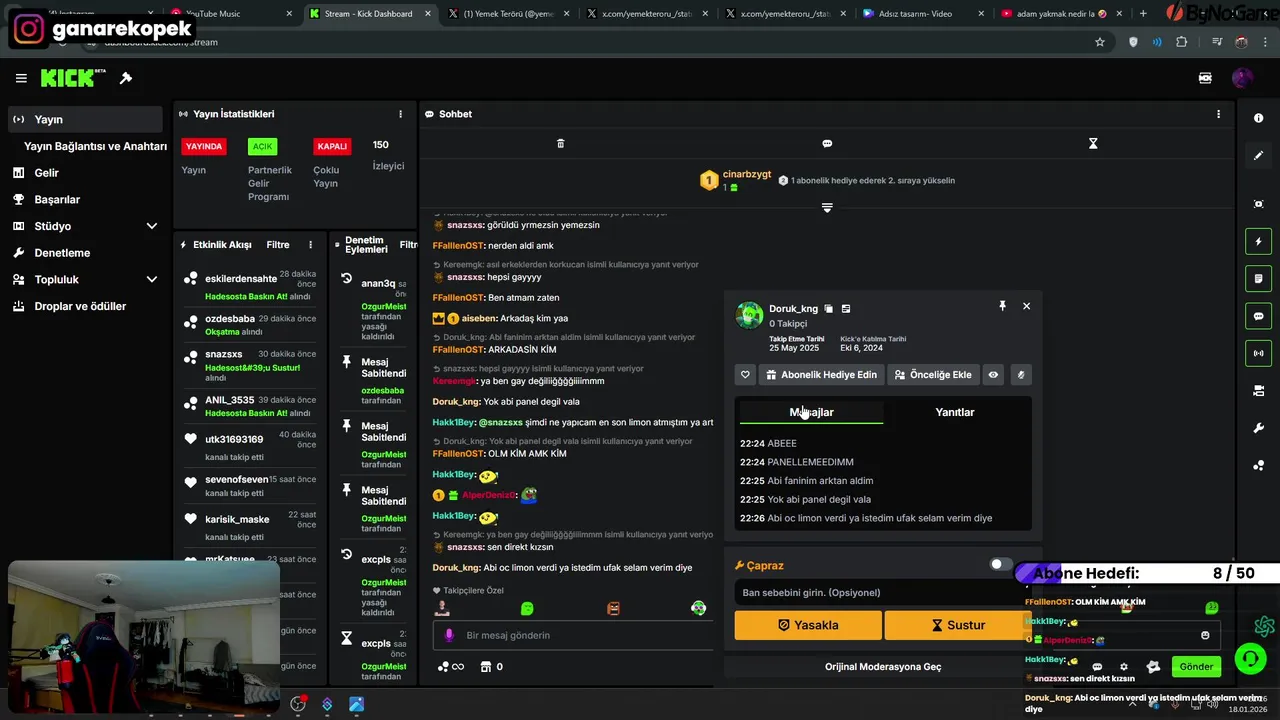Copy the Doruk_kng username
Image resolution: width=1280 pixels, height=720 pixels.
pos(829,309)
